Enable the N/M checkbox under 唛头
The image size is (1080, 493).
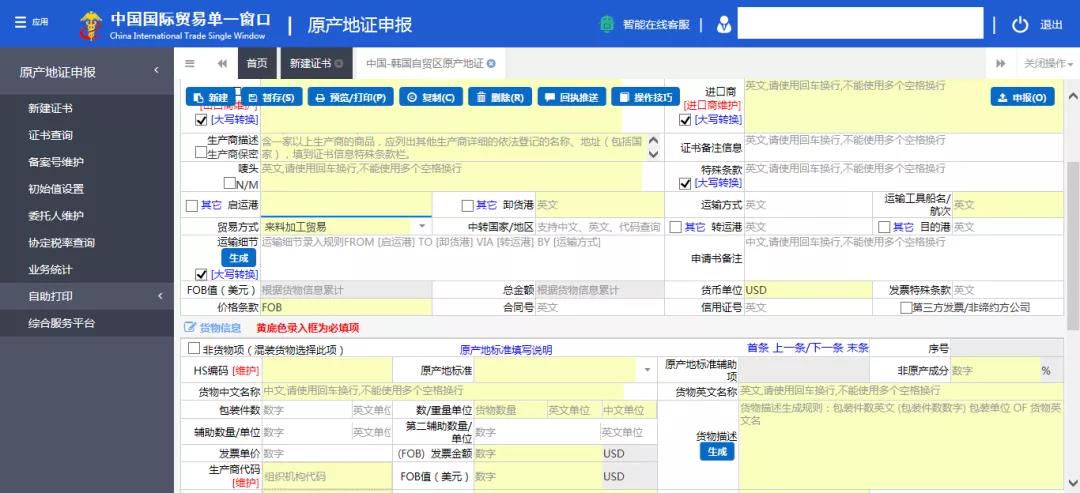click(229, 183)
